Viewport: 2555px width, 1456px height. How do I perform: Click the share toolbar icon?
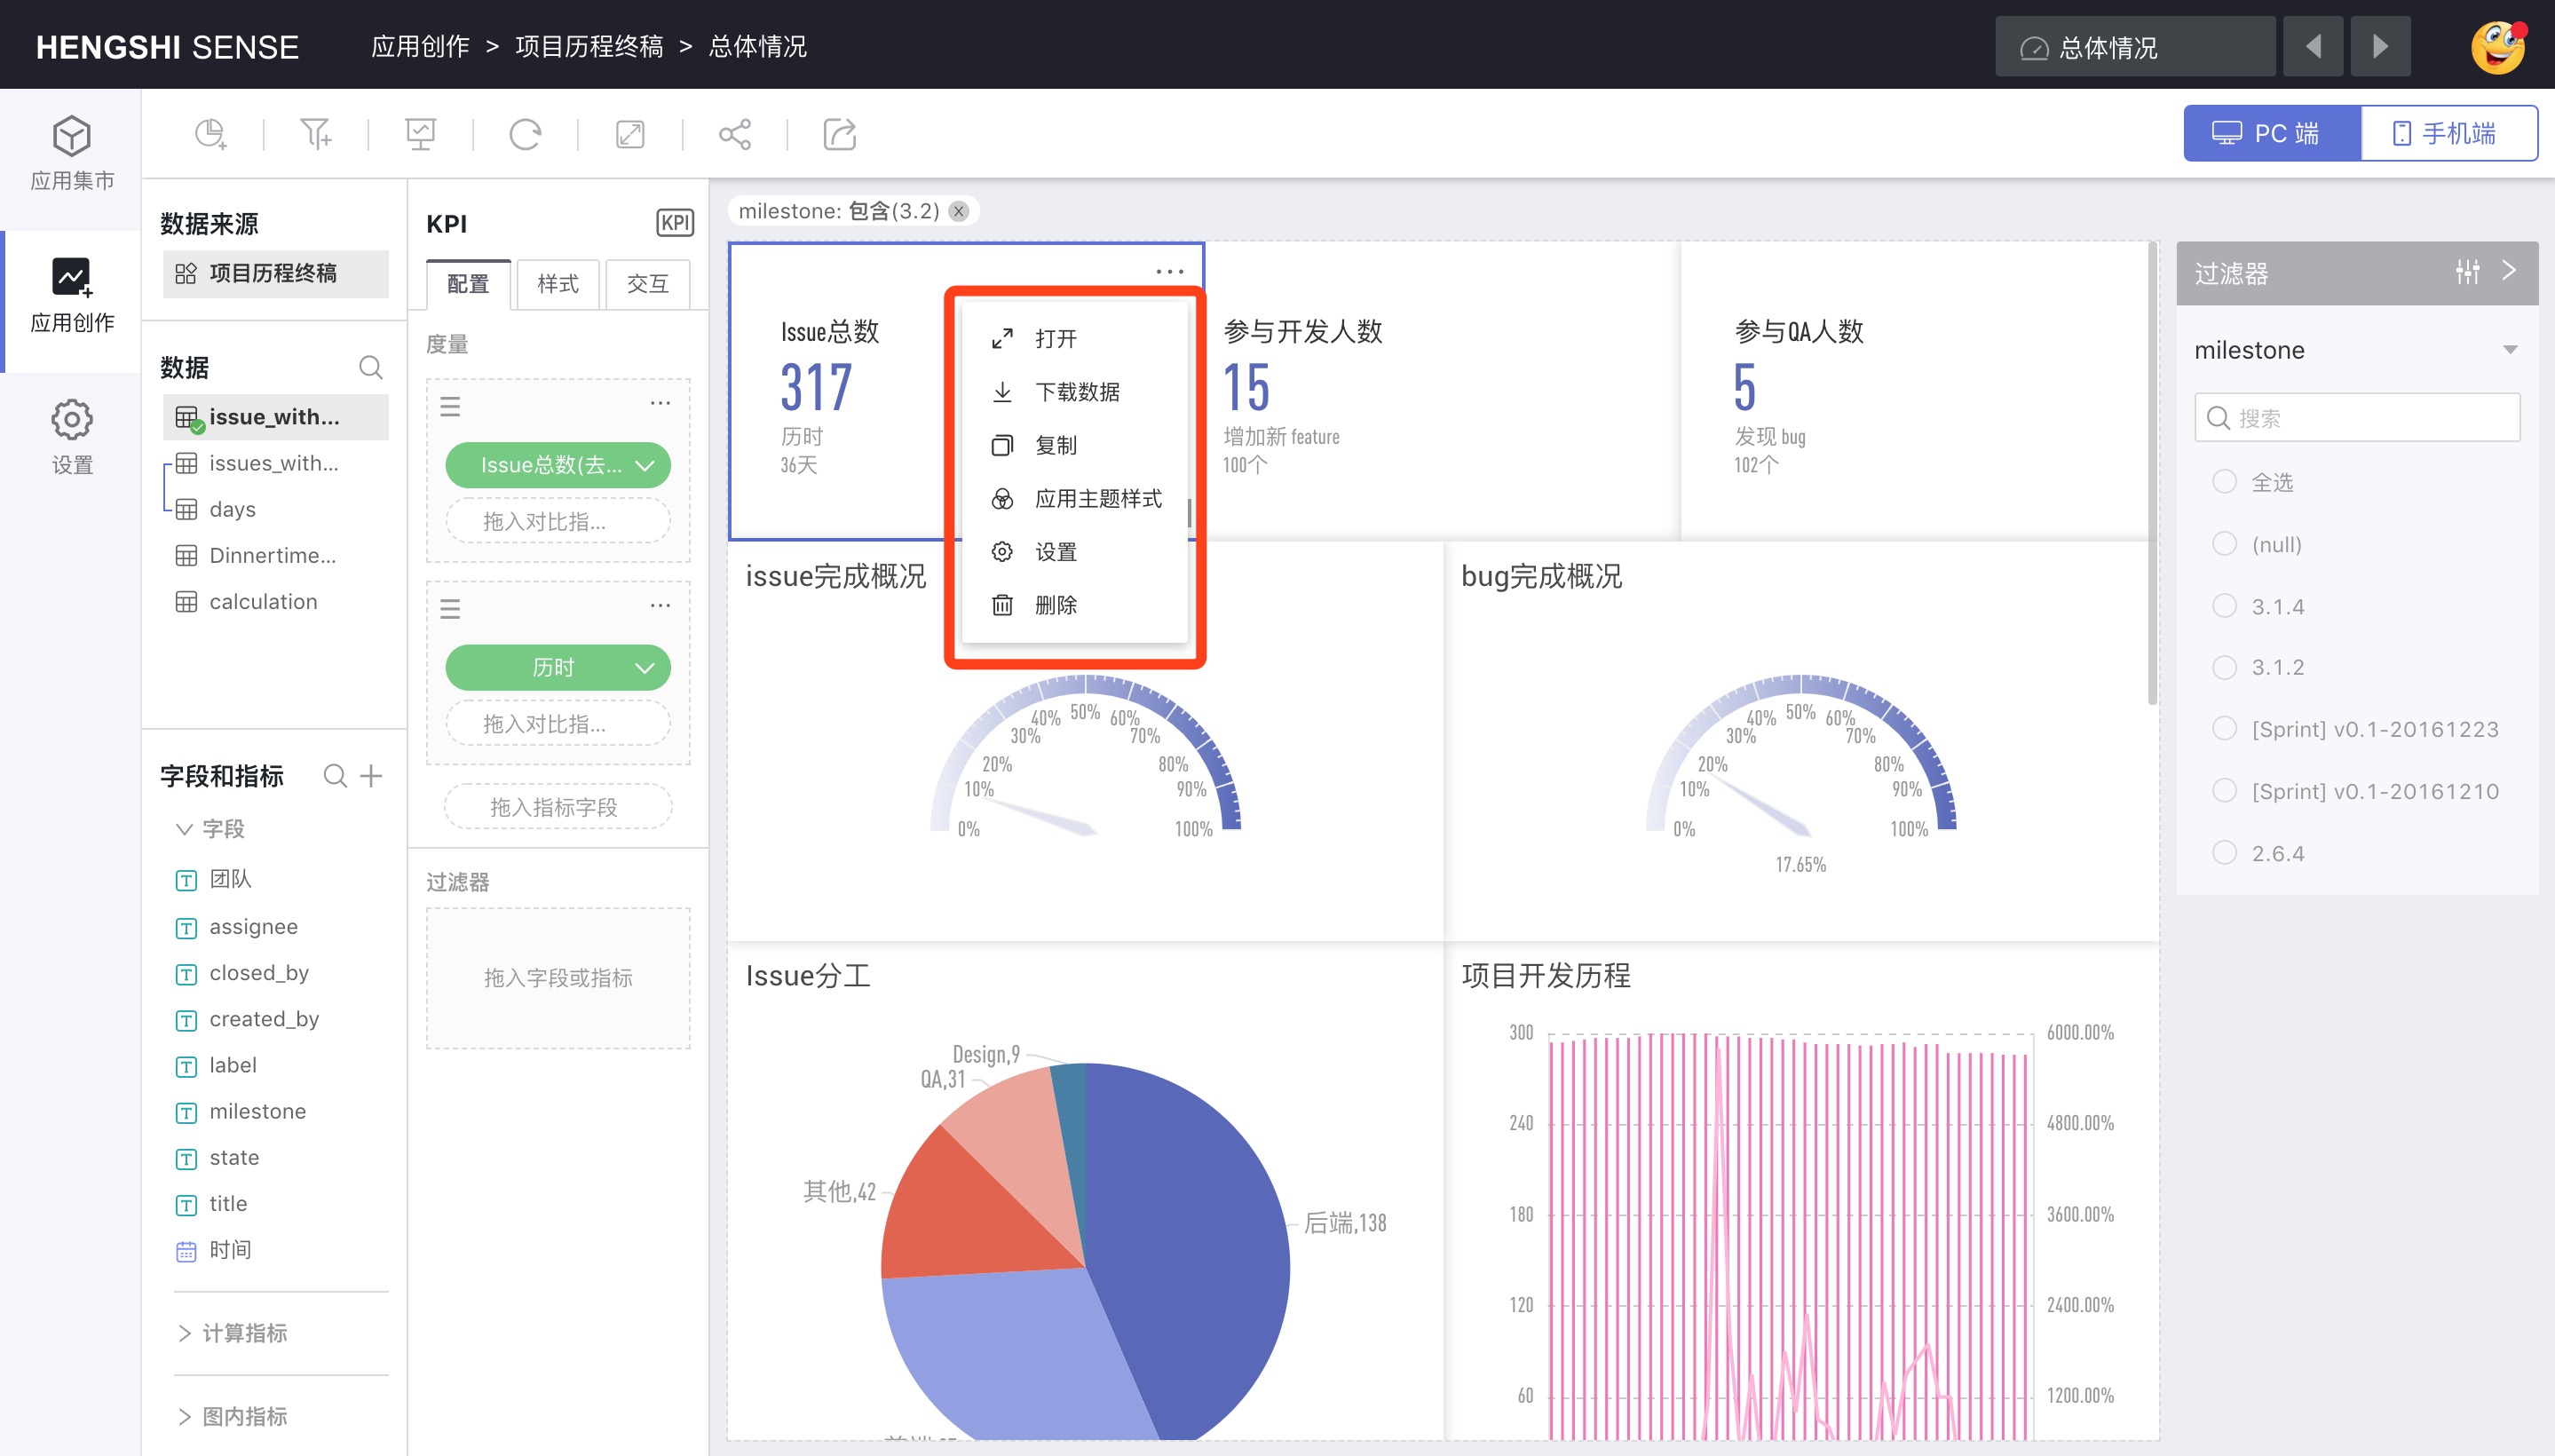coord(735,134)
